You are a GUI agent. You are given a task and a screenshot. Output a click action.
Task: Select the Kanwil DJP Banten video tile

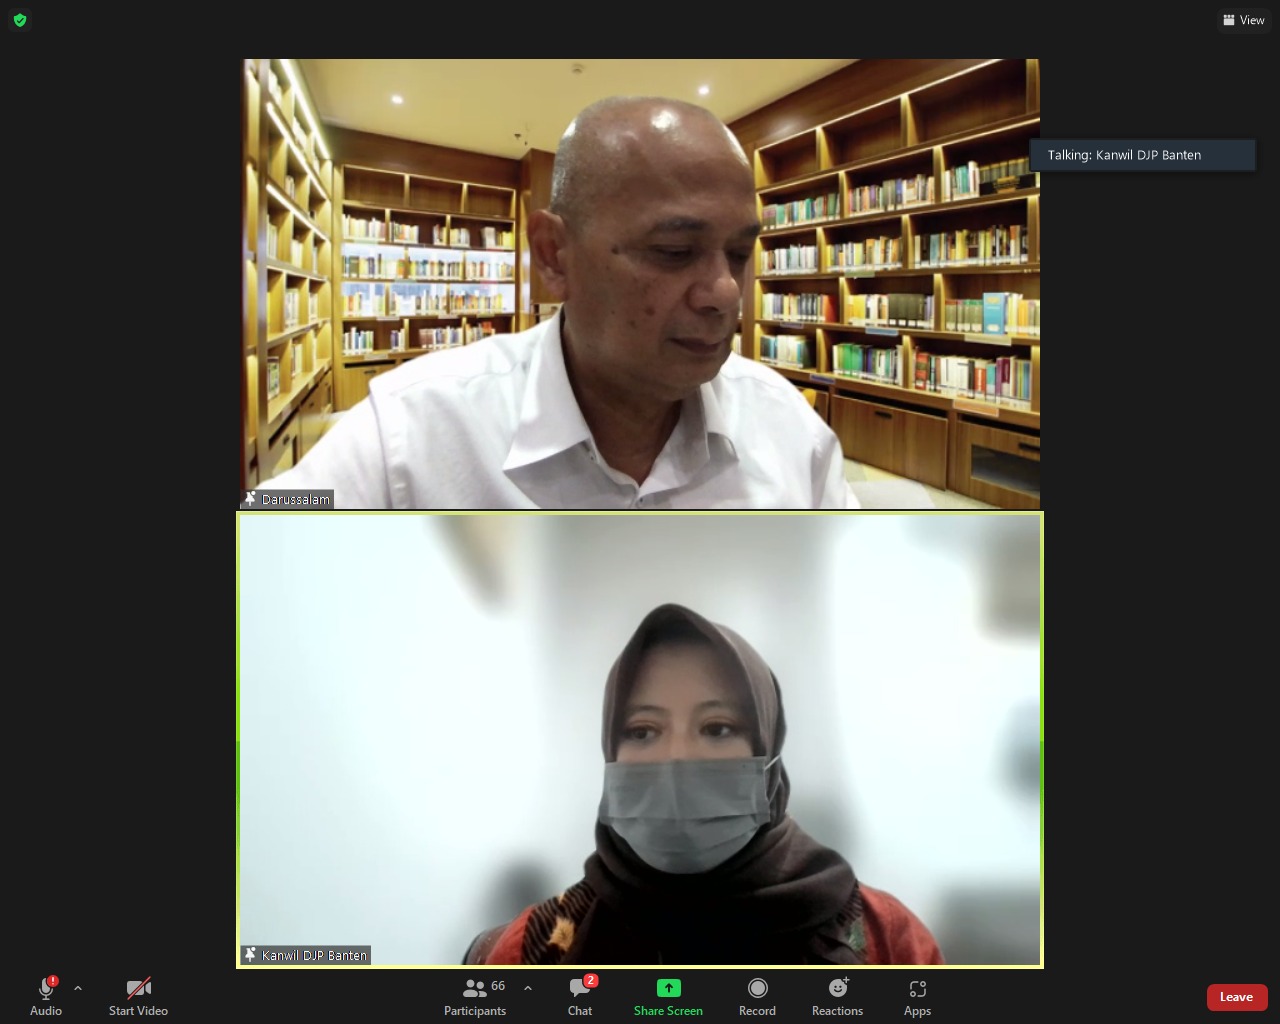coord(640,740)
